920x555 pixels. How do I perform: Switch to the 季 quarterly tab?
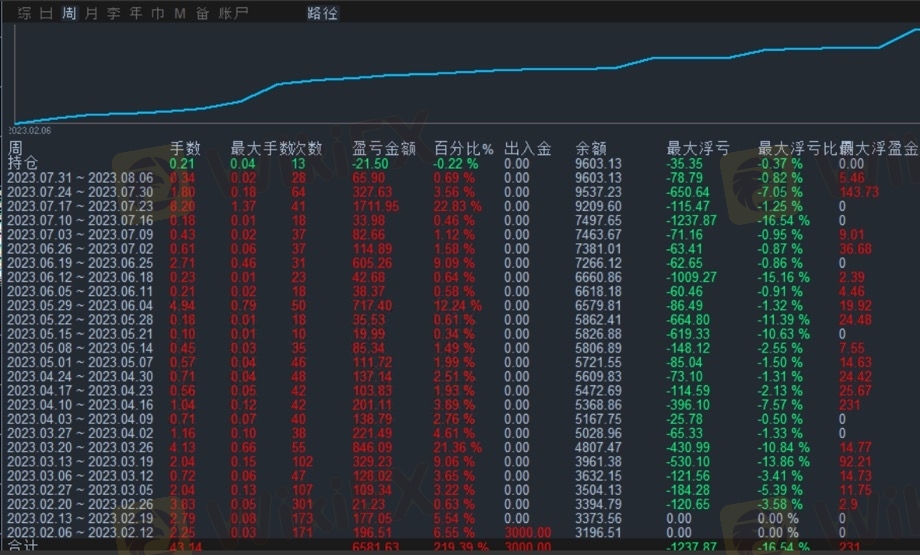pos(113,14)
